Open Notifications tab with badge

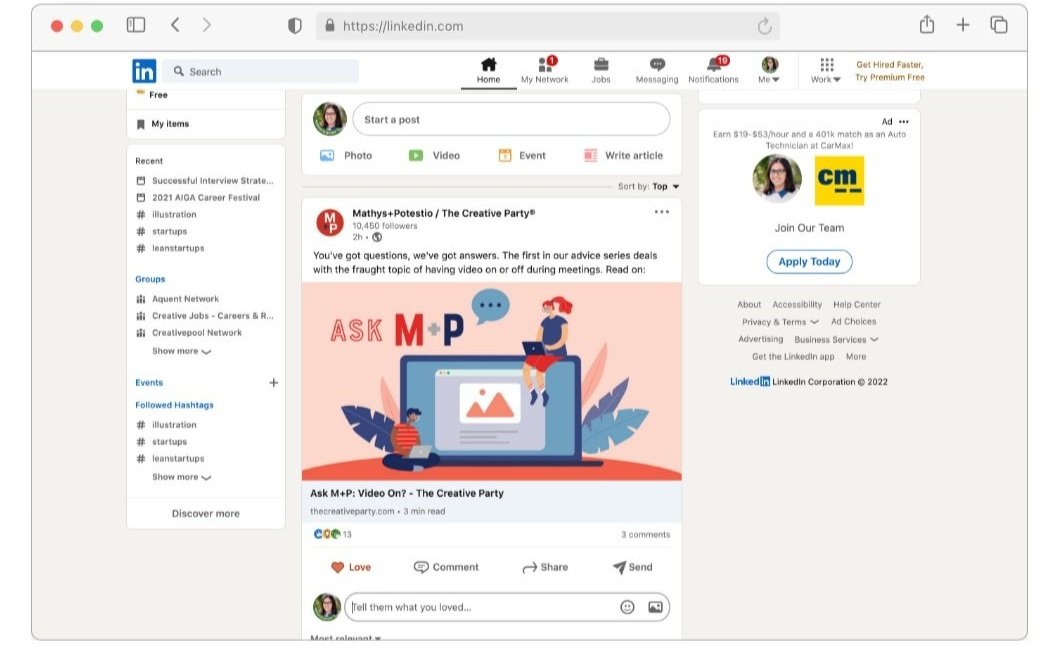(713, 71)
